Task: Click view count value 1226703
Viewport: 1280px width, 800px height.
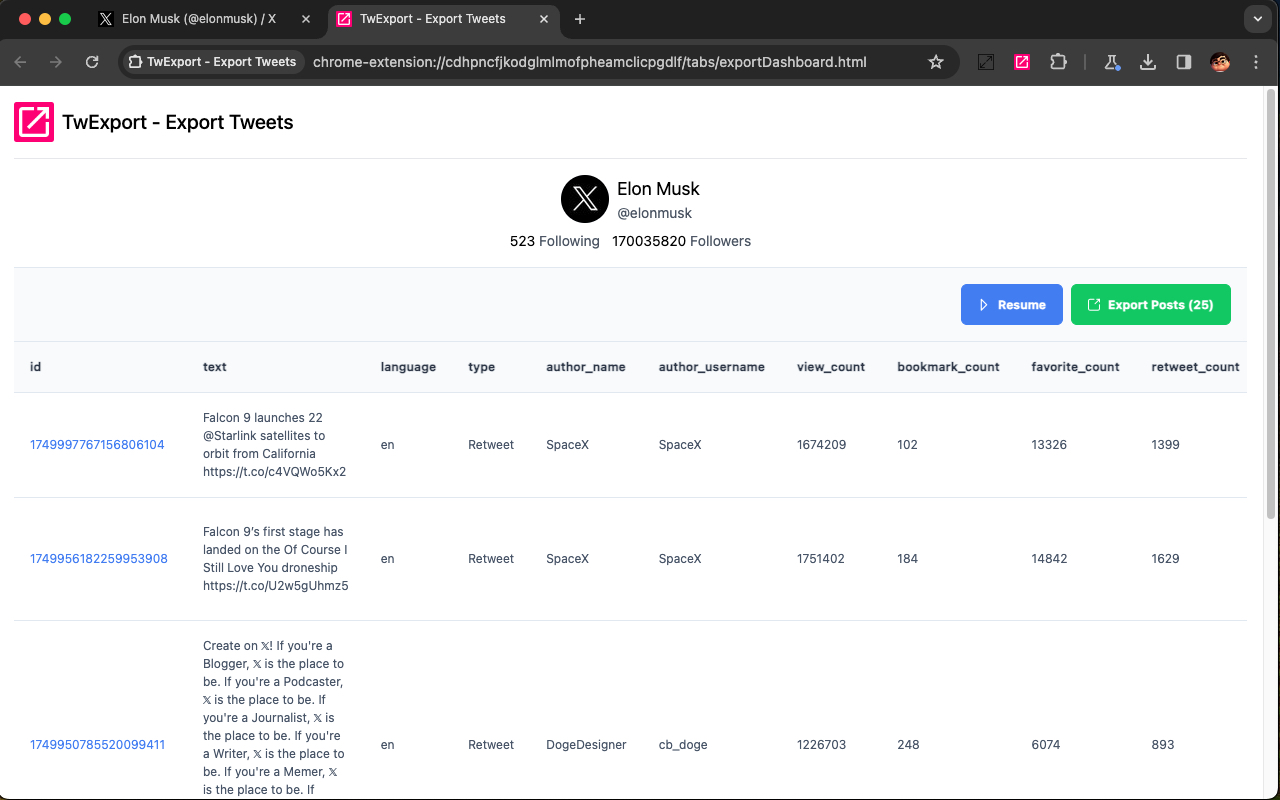Action: point(822,745)
